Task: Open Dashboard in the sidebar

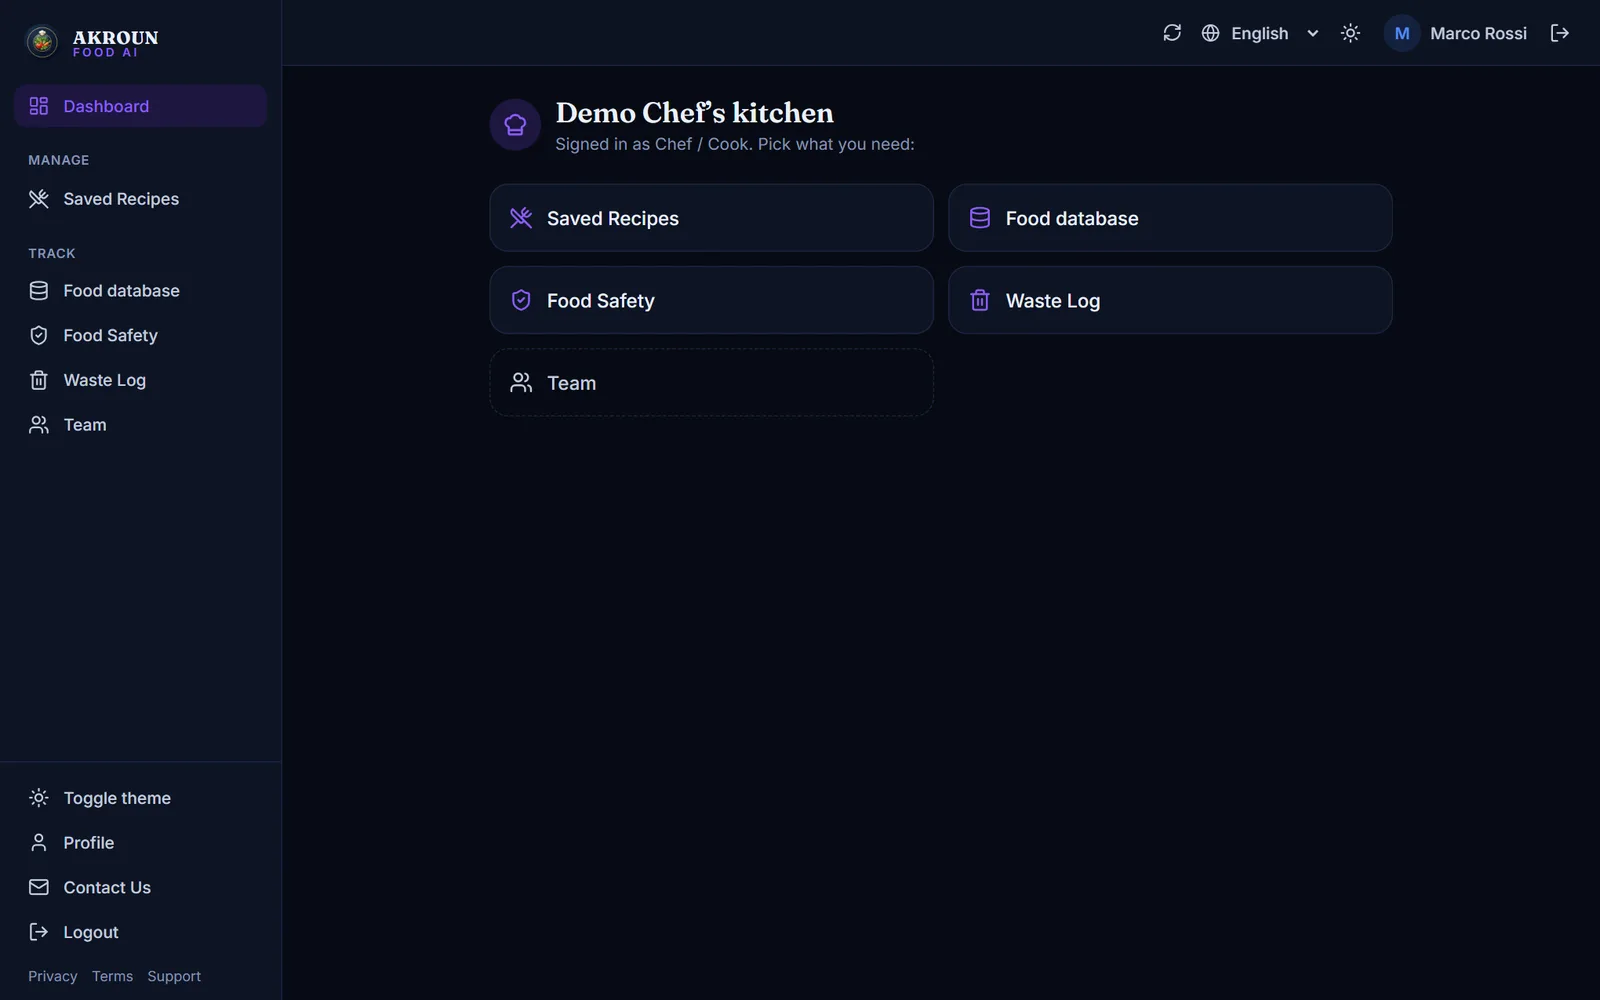Action: [140, 106]
